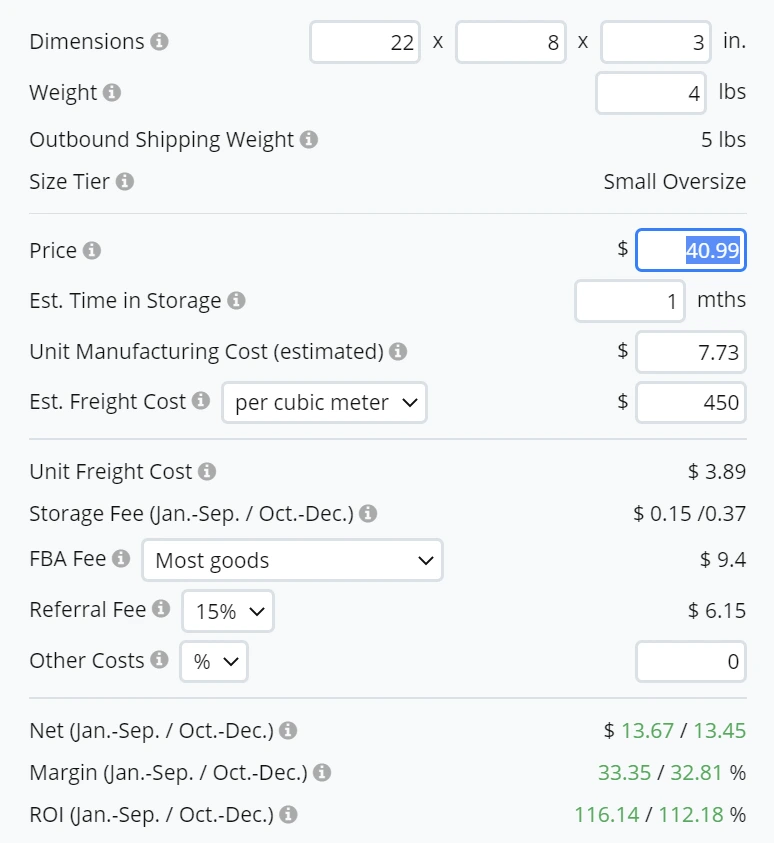Click the FBA Fee info icon
Image resolution: width=774 pixels, height=843 pixels.
[x=119, y=559]
